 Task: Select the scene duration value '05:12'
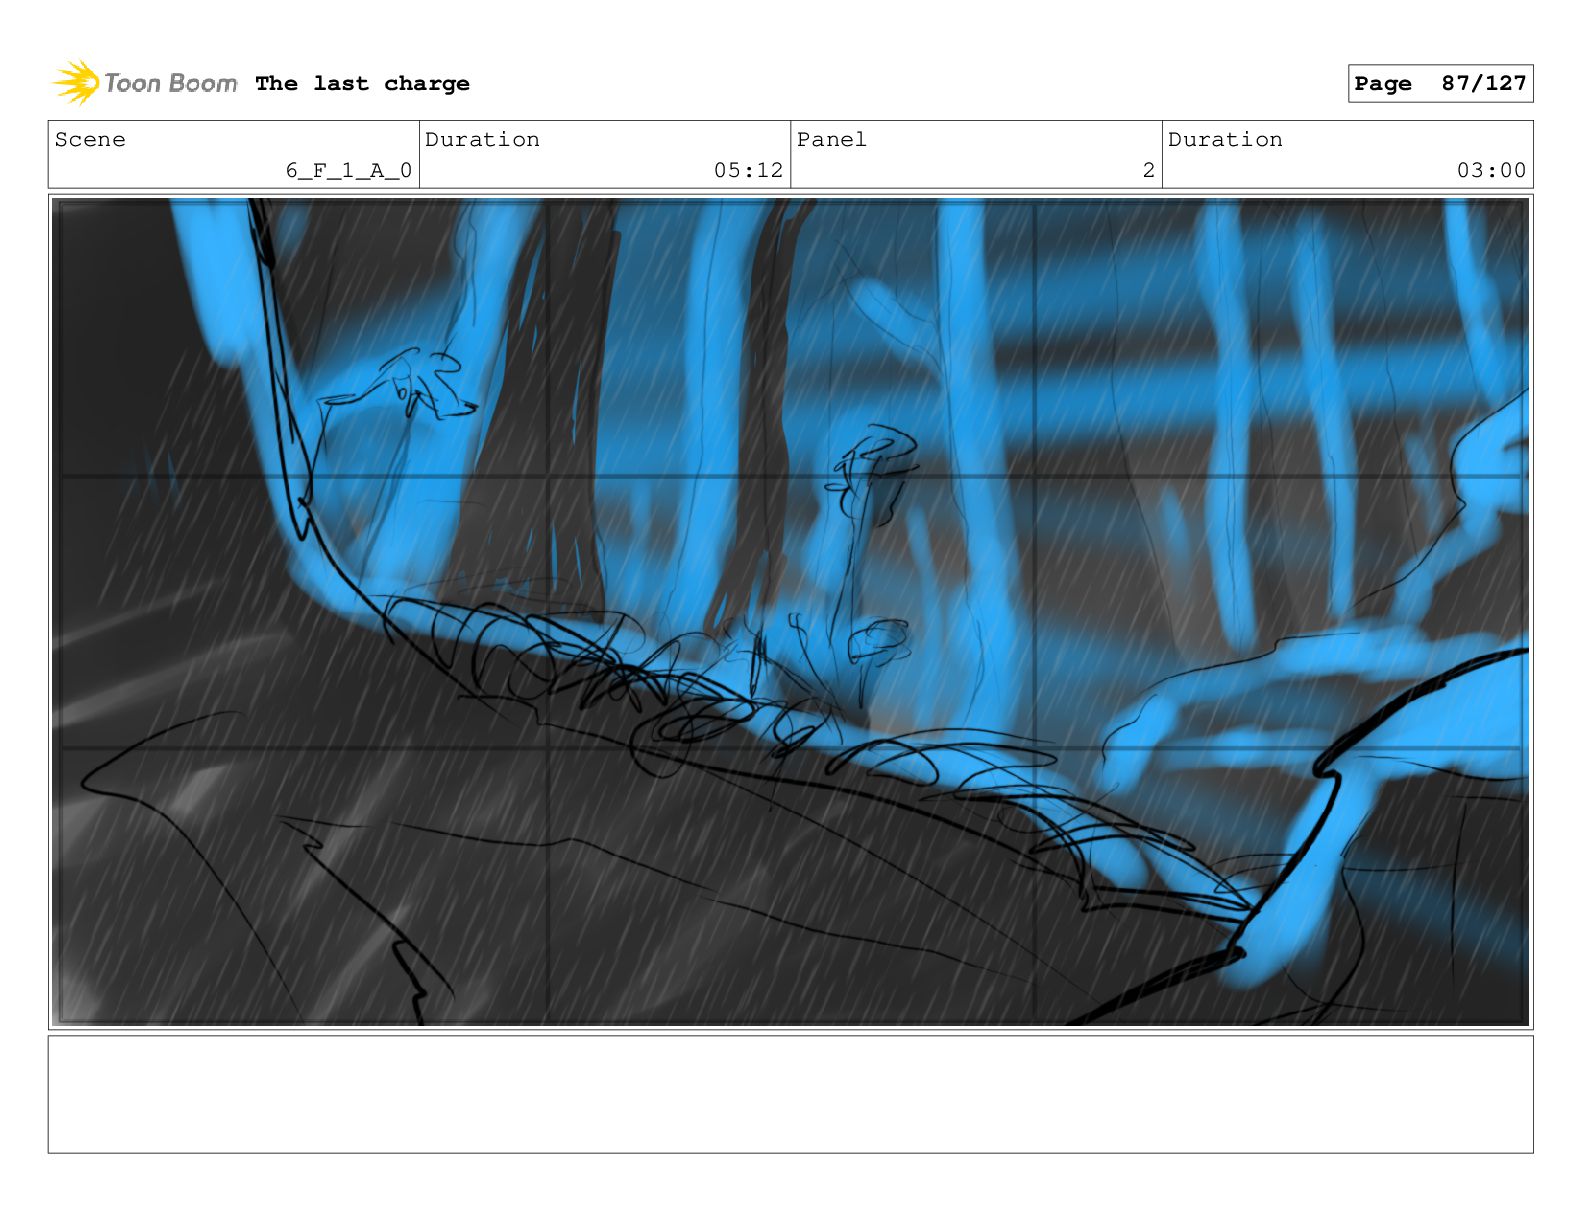[748, 171]
